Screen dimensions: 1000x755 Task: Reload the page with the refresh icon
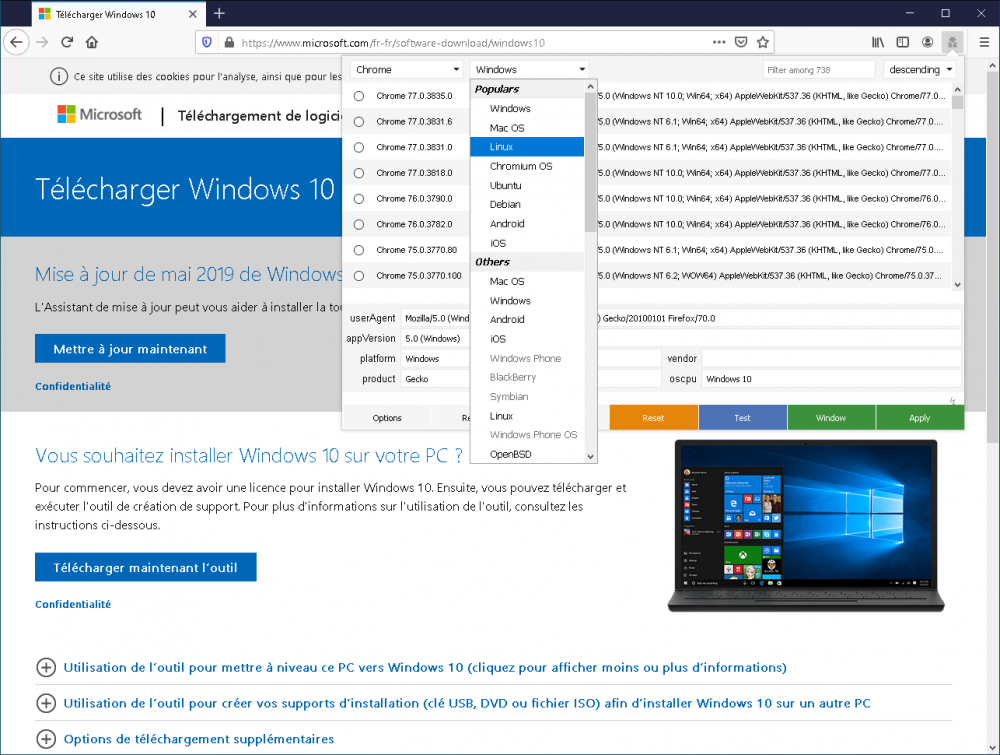(x=67, y=43)
